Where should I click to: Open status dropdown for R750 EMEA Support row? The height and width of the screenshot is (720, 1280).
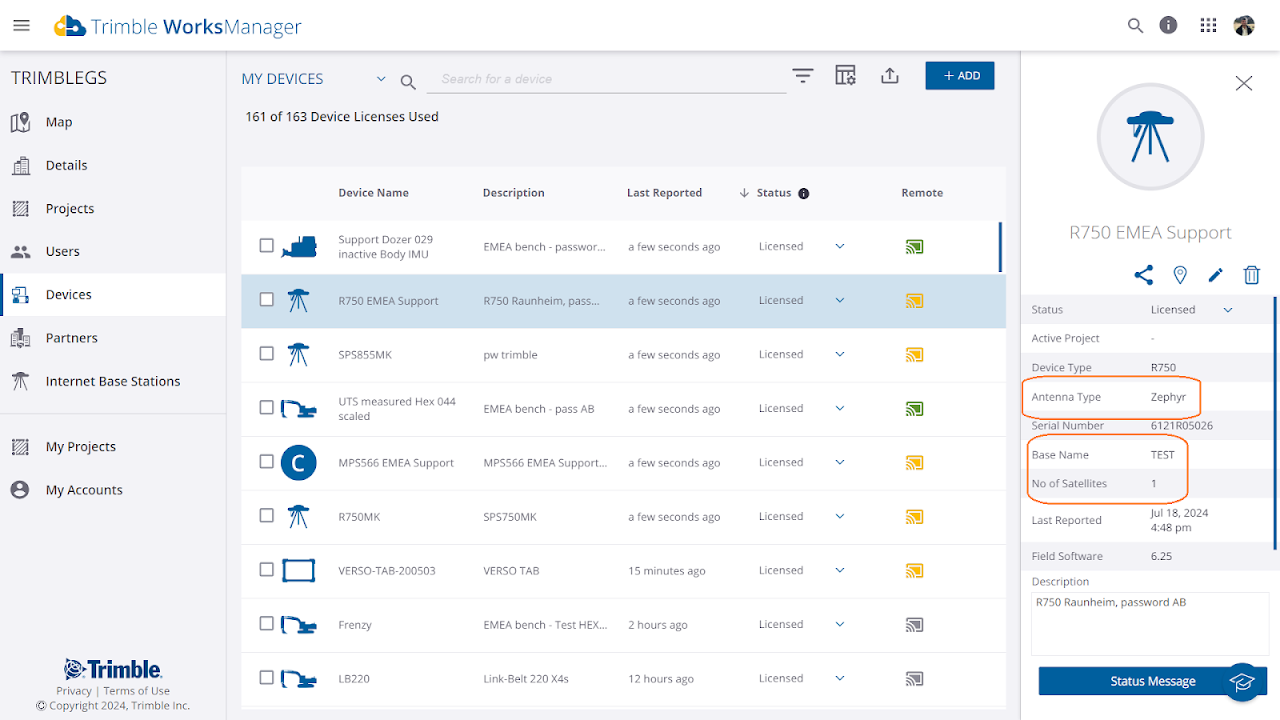pyautogui.click(x=840, y=300)
